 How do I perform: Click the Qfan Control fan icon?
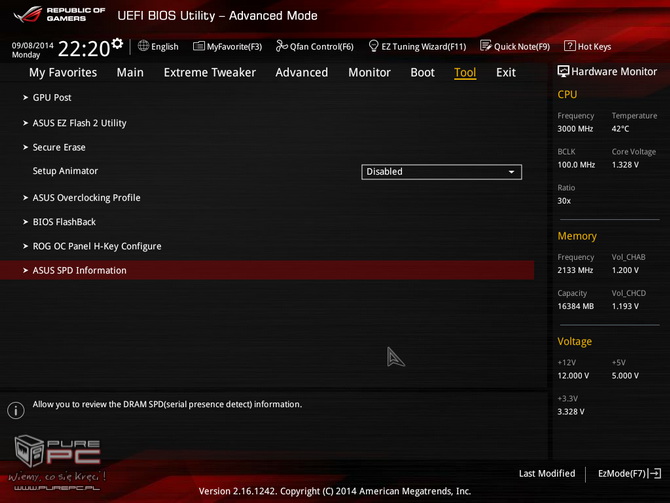pos(282,46)
